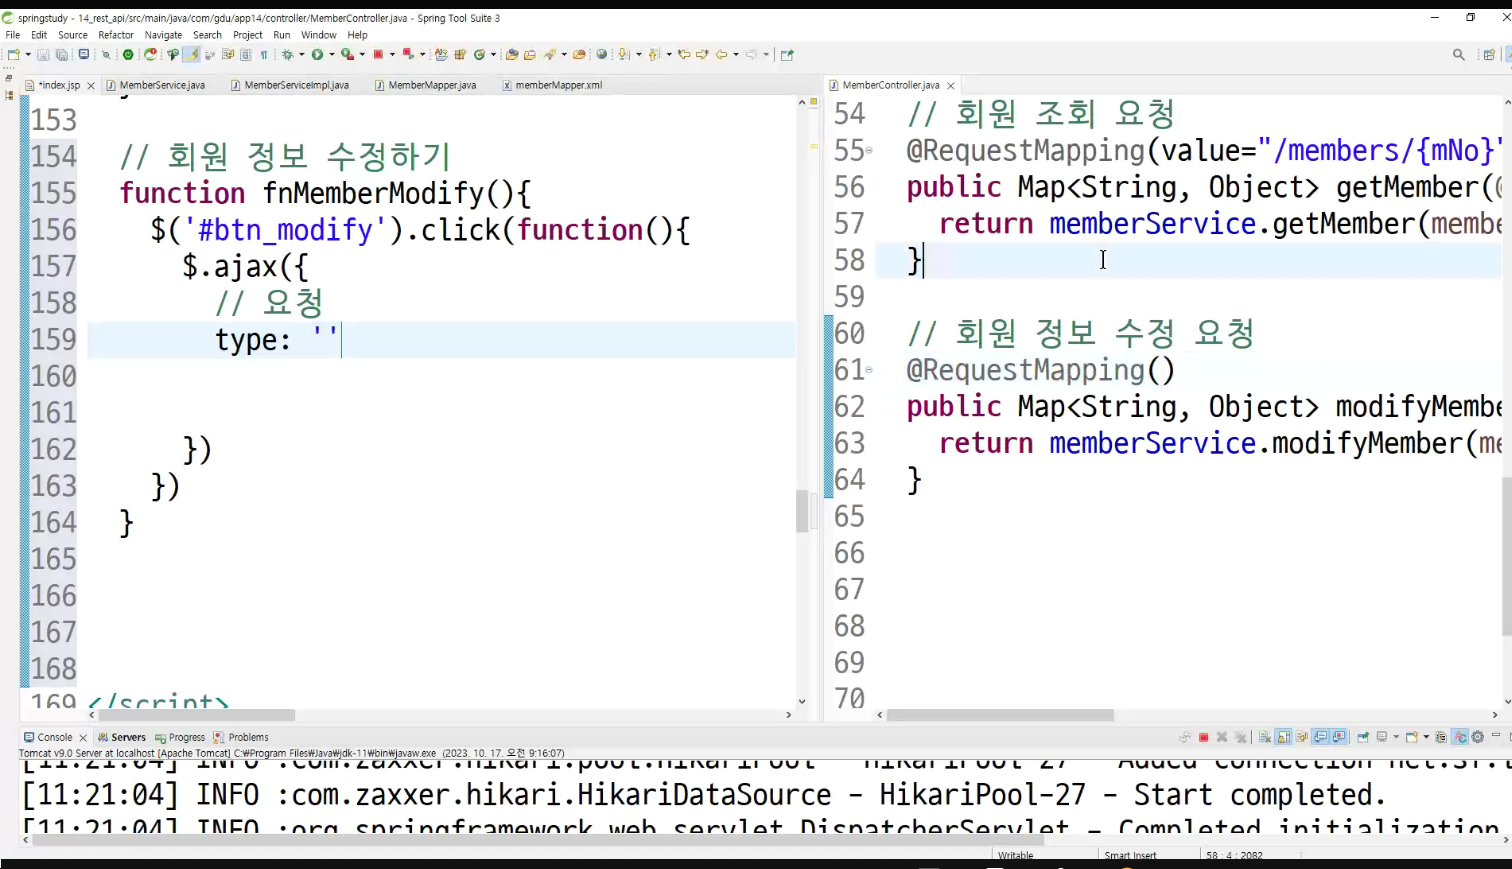Image resolution: width=1512 pixels, height=869 pixels.
Task: Switch to MemberMapper.java tab
Action: tap(425, 85)
